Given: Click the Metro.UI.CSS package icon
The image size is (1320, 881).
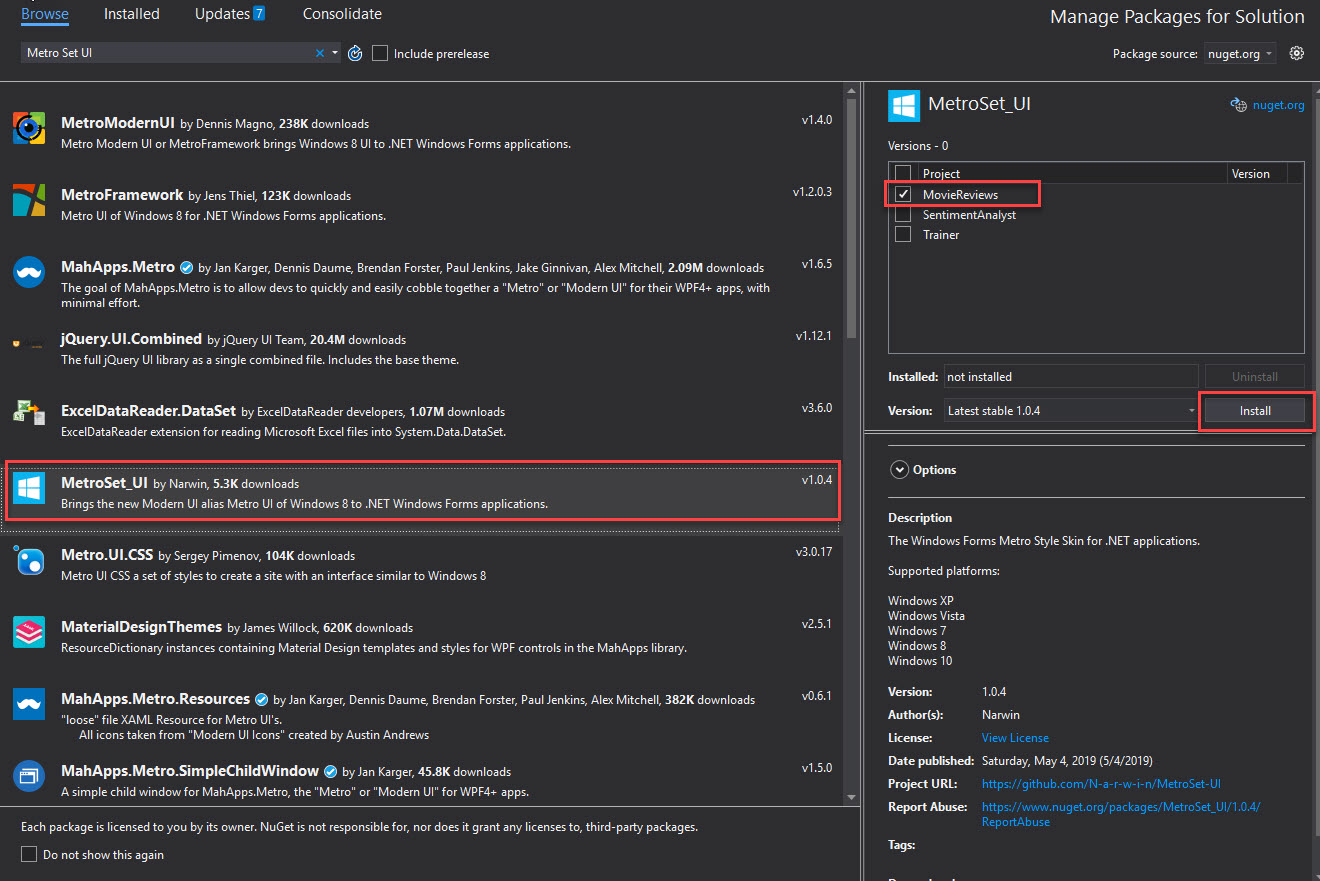Looking at the screenshot, I should (29, 560).
